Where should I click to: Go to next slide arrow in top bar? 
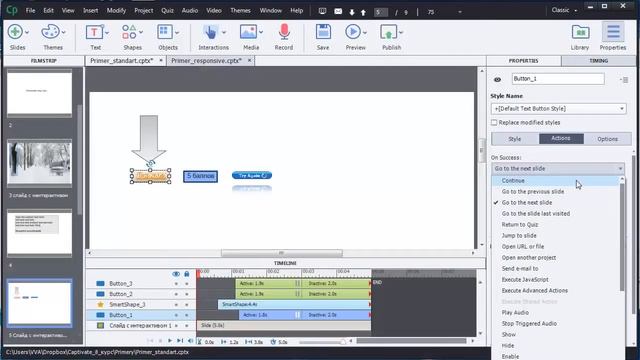click(352, 12)
